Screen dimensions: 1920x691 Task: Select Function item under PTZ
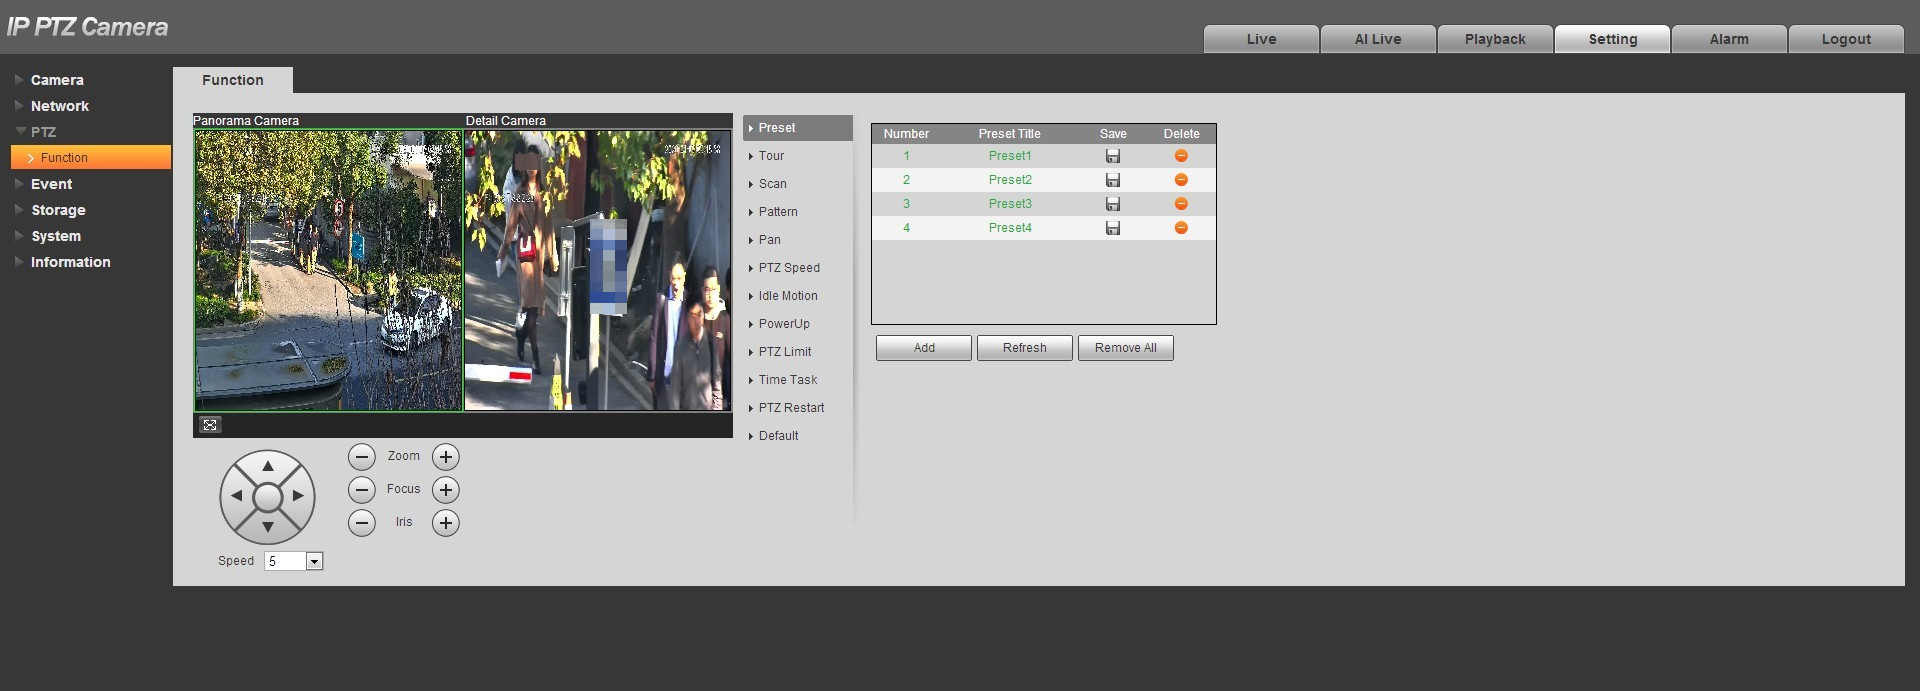(91, 158)
